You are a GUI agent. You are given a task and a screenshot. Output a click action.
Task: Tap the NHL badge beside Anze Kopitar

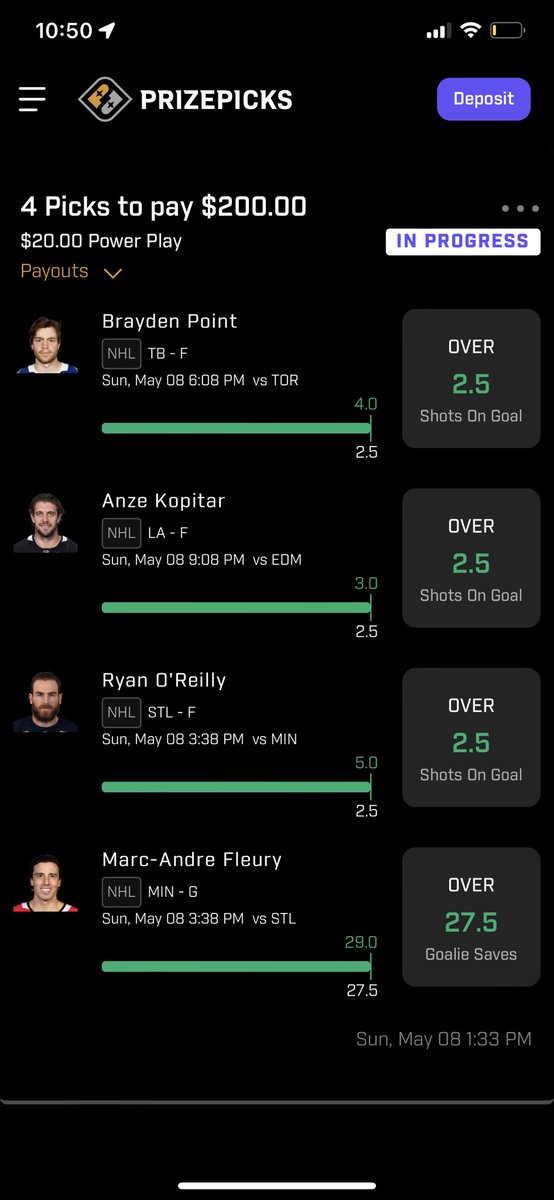tap(122, 533)
